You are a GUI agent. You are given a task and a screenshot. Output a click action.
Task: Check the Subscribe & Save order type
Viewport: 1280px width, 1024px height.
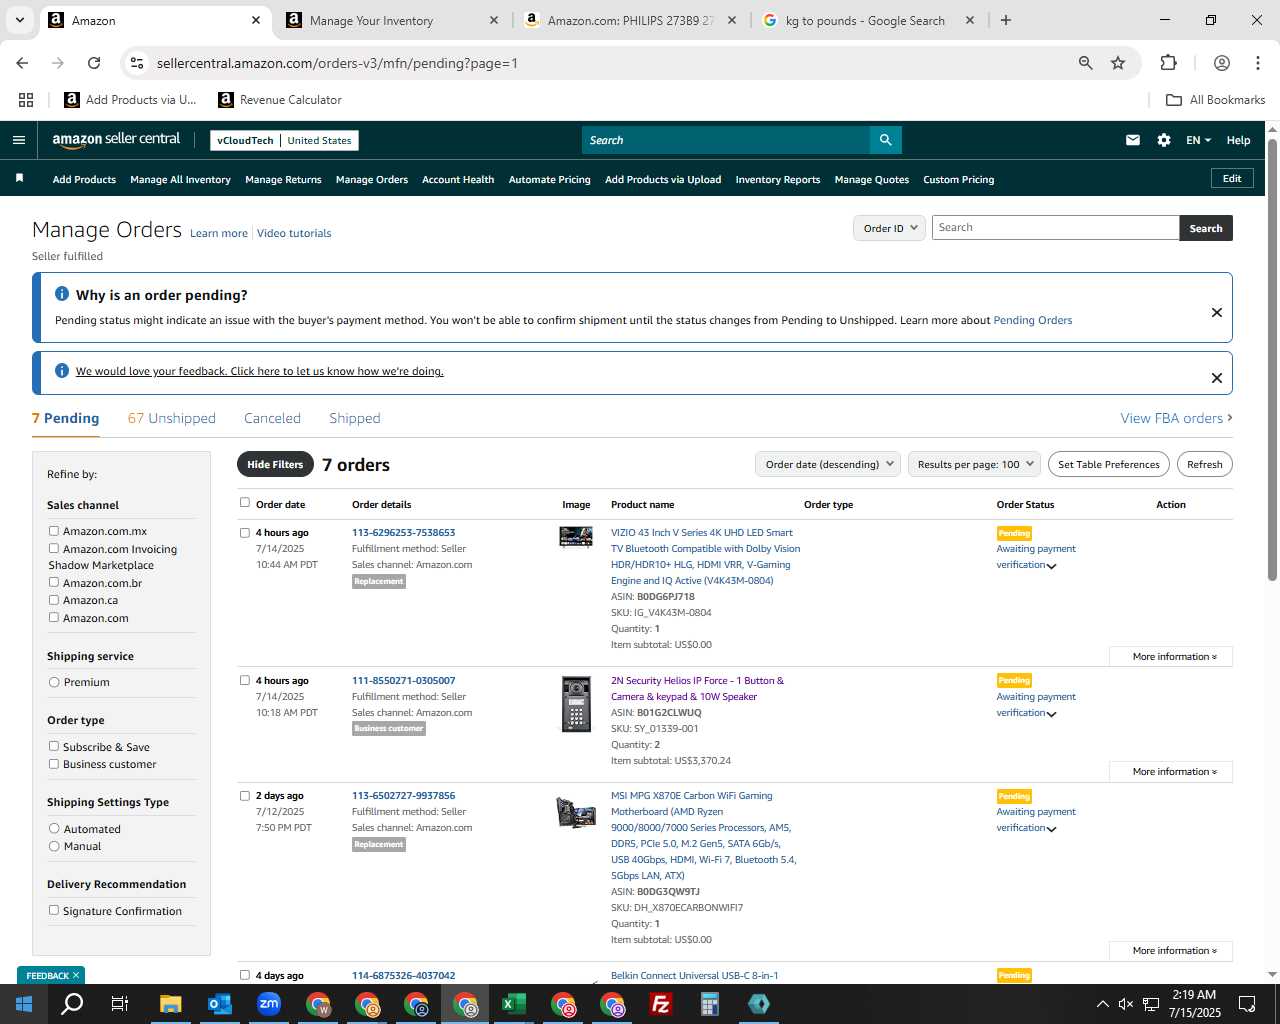[54, 746]
